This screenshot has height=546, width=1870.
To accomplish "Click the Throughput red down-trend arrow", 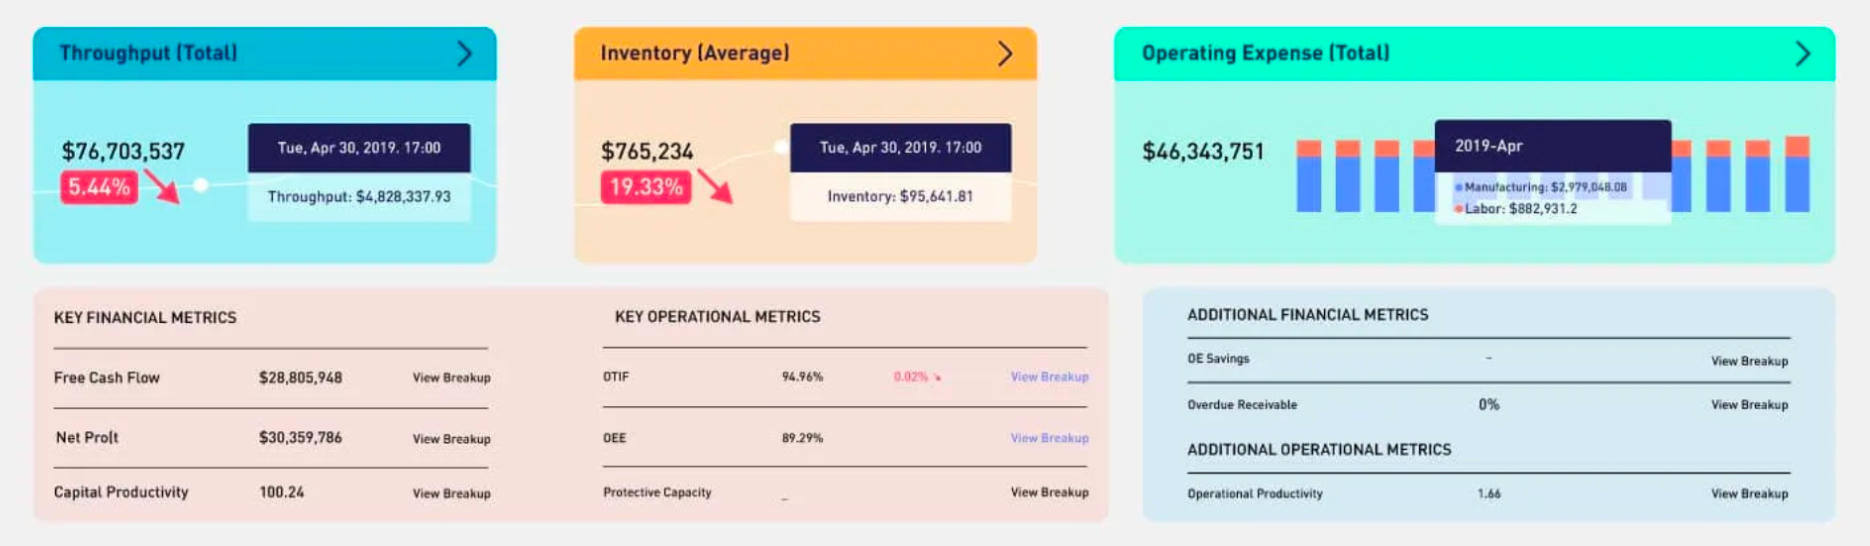I will point(161,187).
